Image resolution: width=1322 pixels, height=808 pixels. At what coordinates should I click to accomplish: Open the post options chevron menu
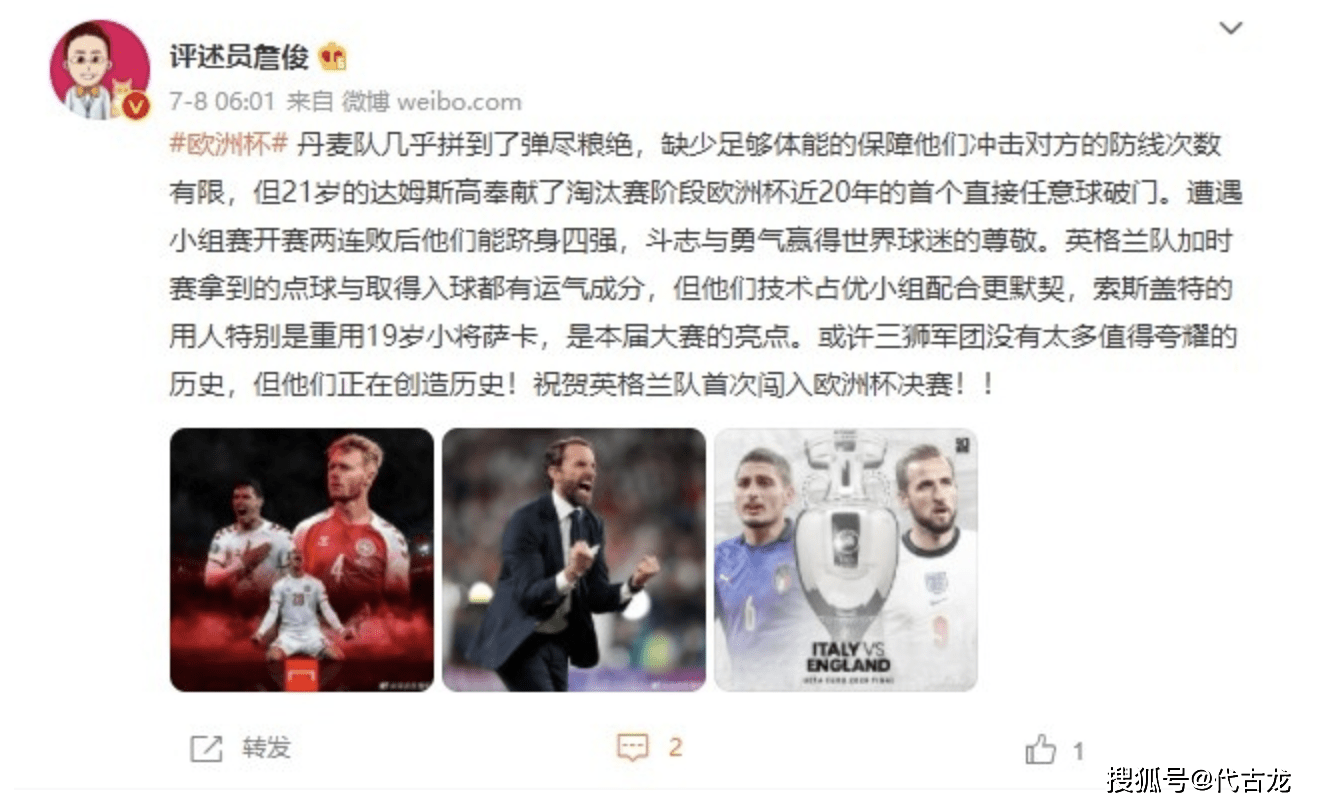tap(1231, 28)
